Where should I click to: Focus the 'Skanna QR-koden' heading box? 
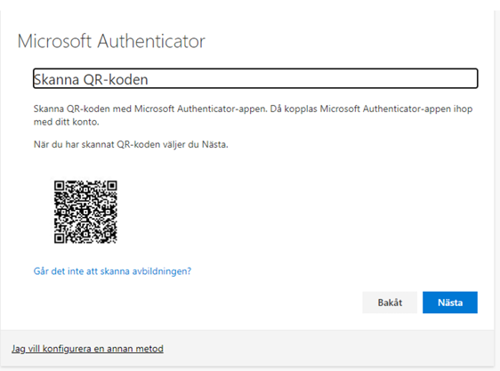[x=255, y=79]
